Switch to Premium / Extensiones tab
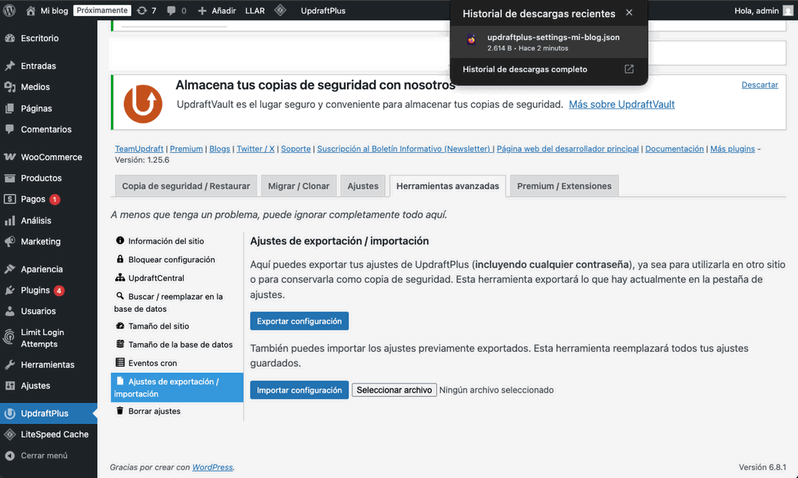This screenshot has height=478, width=798. (564, 186)
